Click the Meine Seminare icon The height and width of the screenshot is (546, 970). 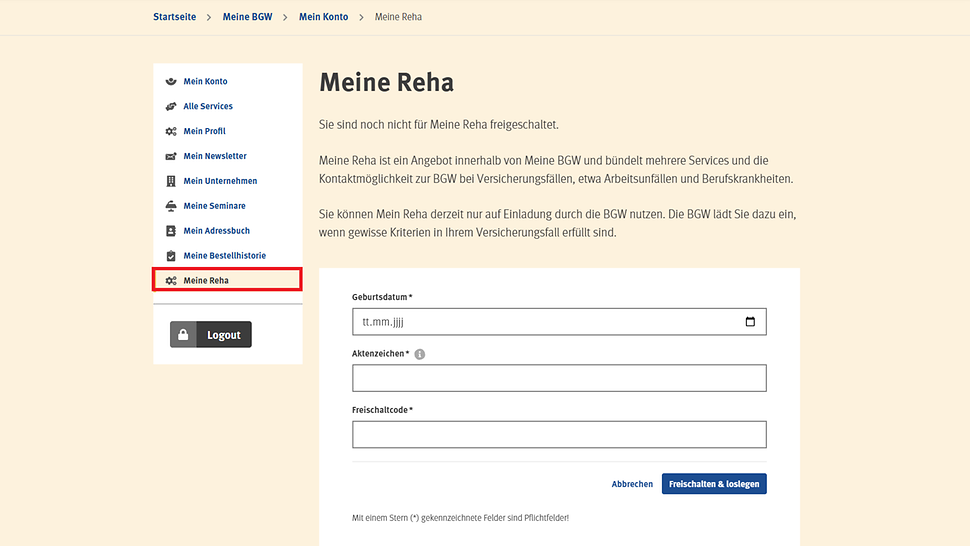tap(171, 206)
